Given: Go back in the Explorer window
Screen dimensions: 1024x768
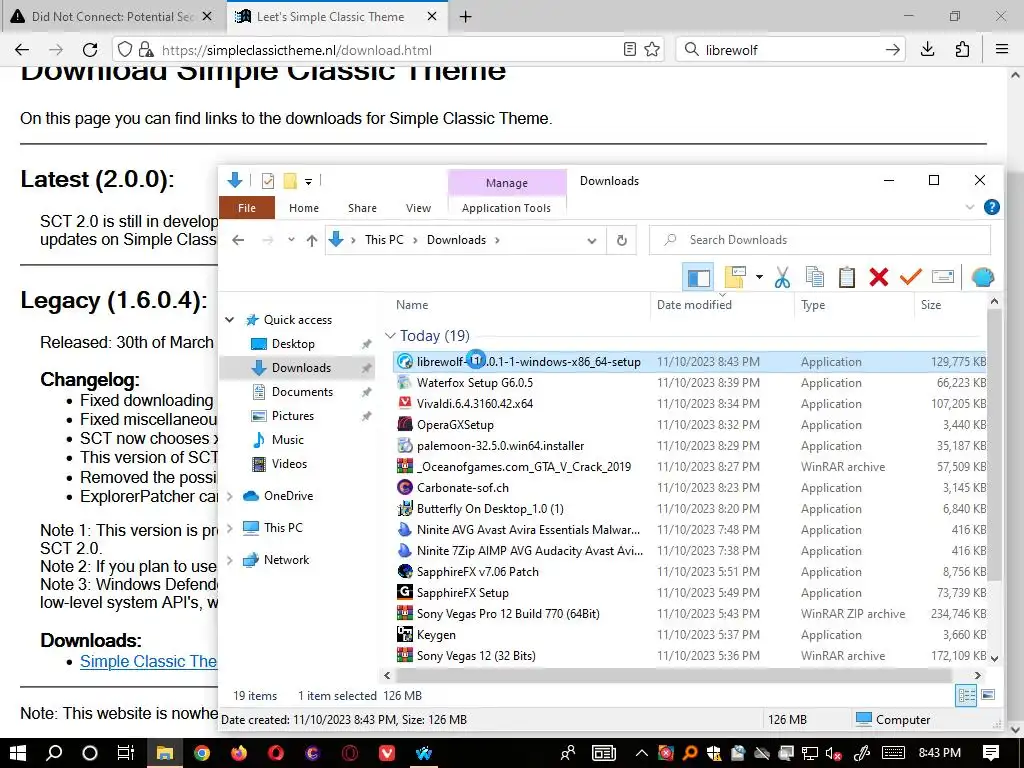Looking at the screenshot, I should (x=238, y=240).
